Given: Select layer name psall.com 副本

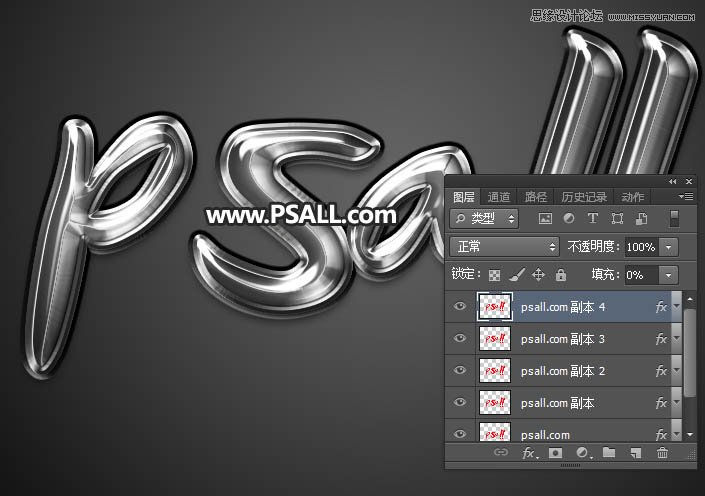Looking at the screenshot, I should 558,403.
